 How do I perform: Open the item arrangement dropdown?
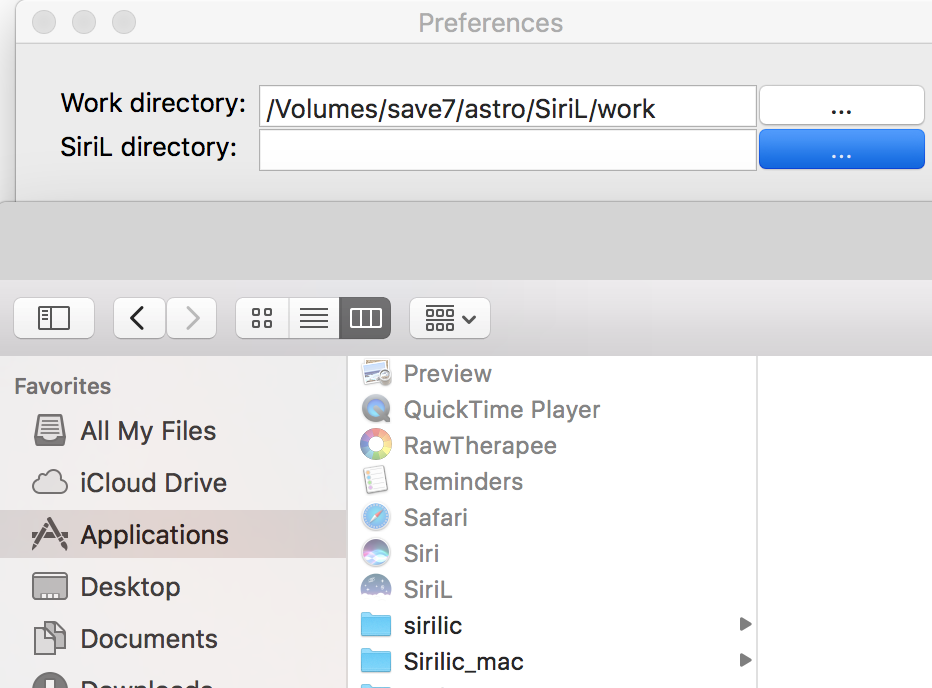(450, 318)
